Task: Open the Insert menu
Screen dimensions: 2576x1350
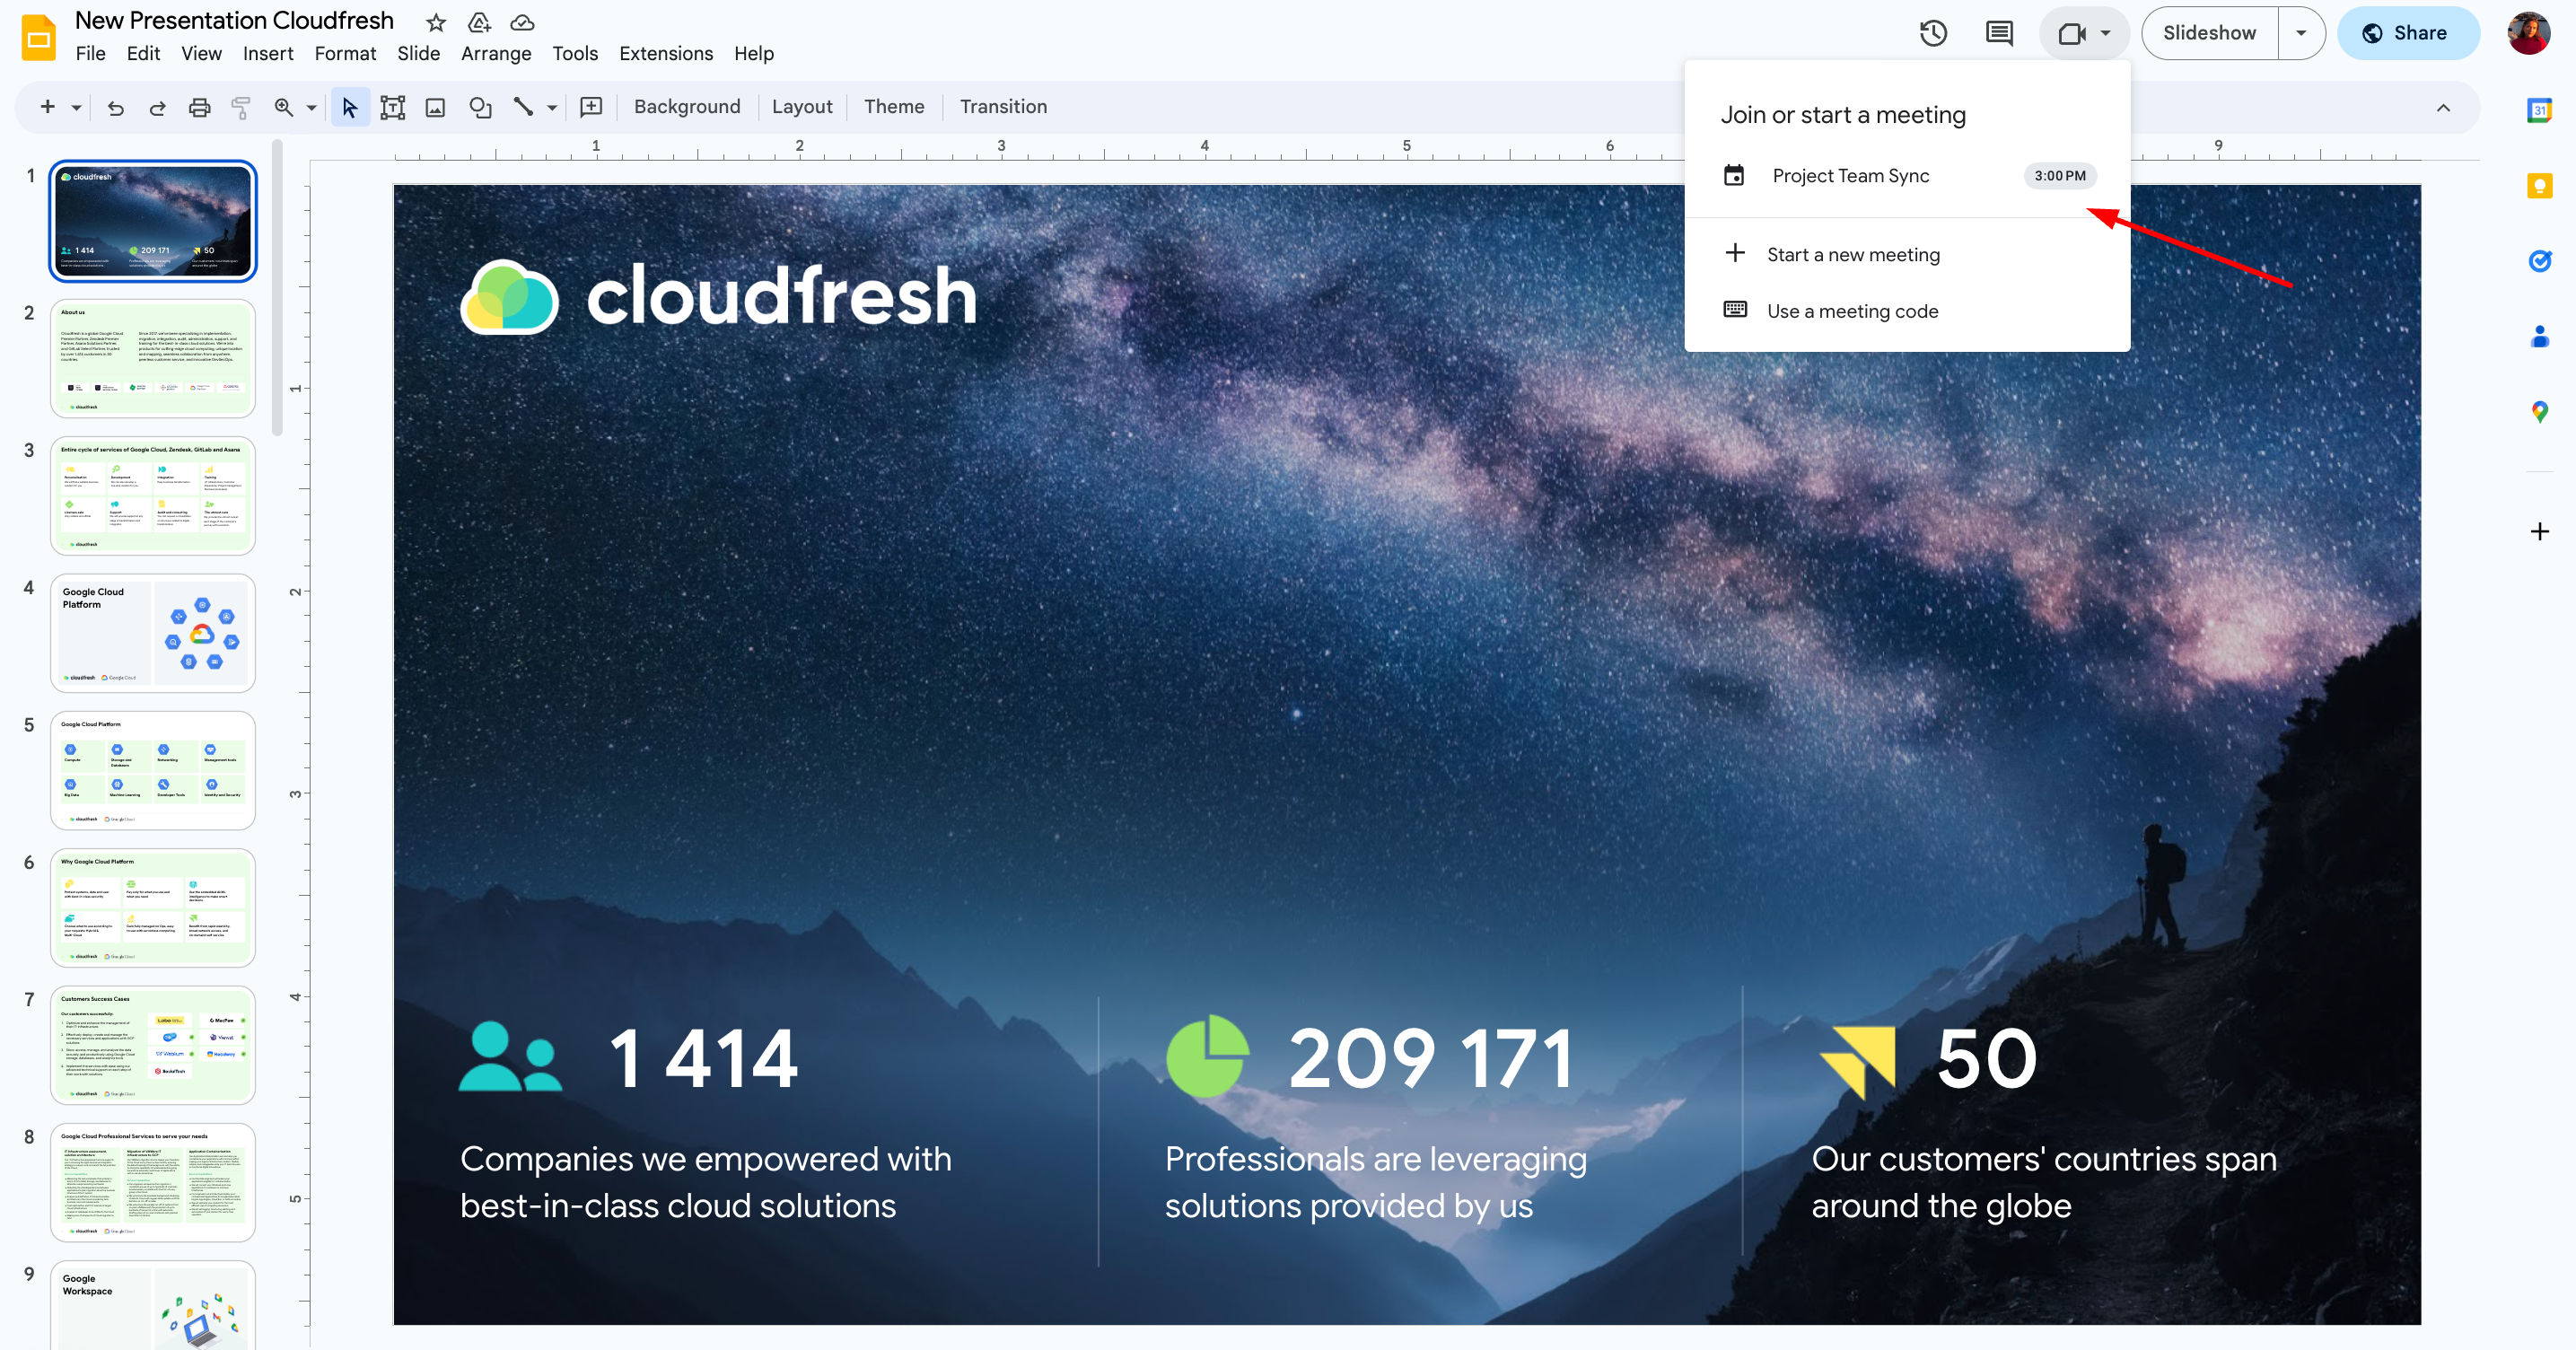Action: point(268,53)
